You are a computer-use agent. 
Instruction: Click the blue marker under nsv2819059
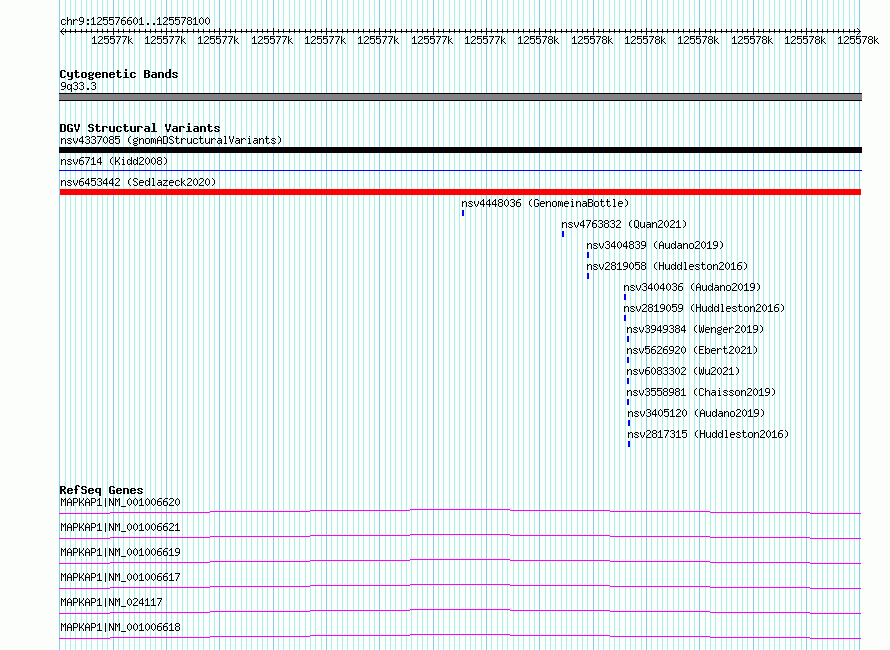tap(625, 318)
